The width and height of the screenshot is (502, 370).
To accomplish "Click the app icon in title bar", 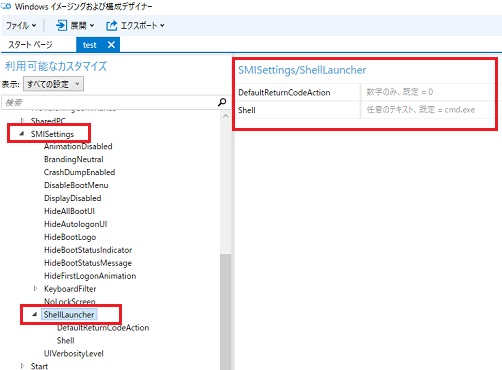I will coord(6,6).
